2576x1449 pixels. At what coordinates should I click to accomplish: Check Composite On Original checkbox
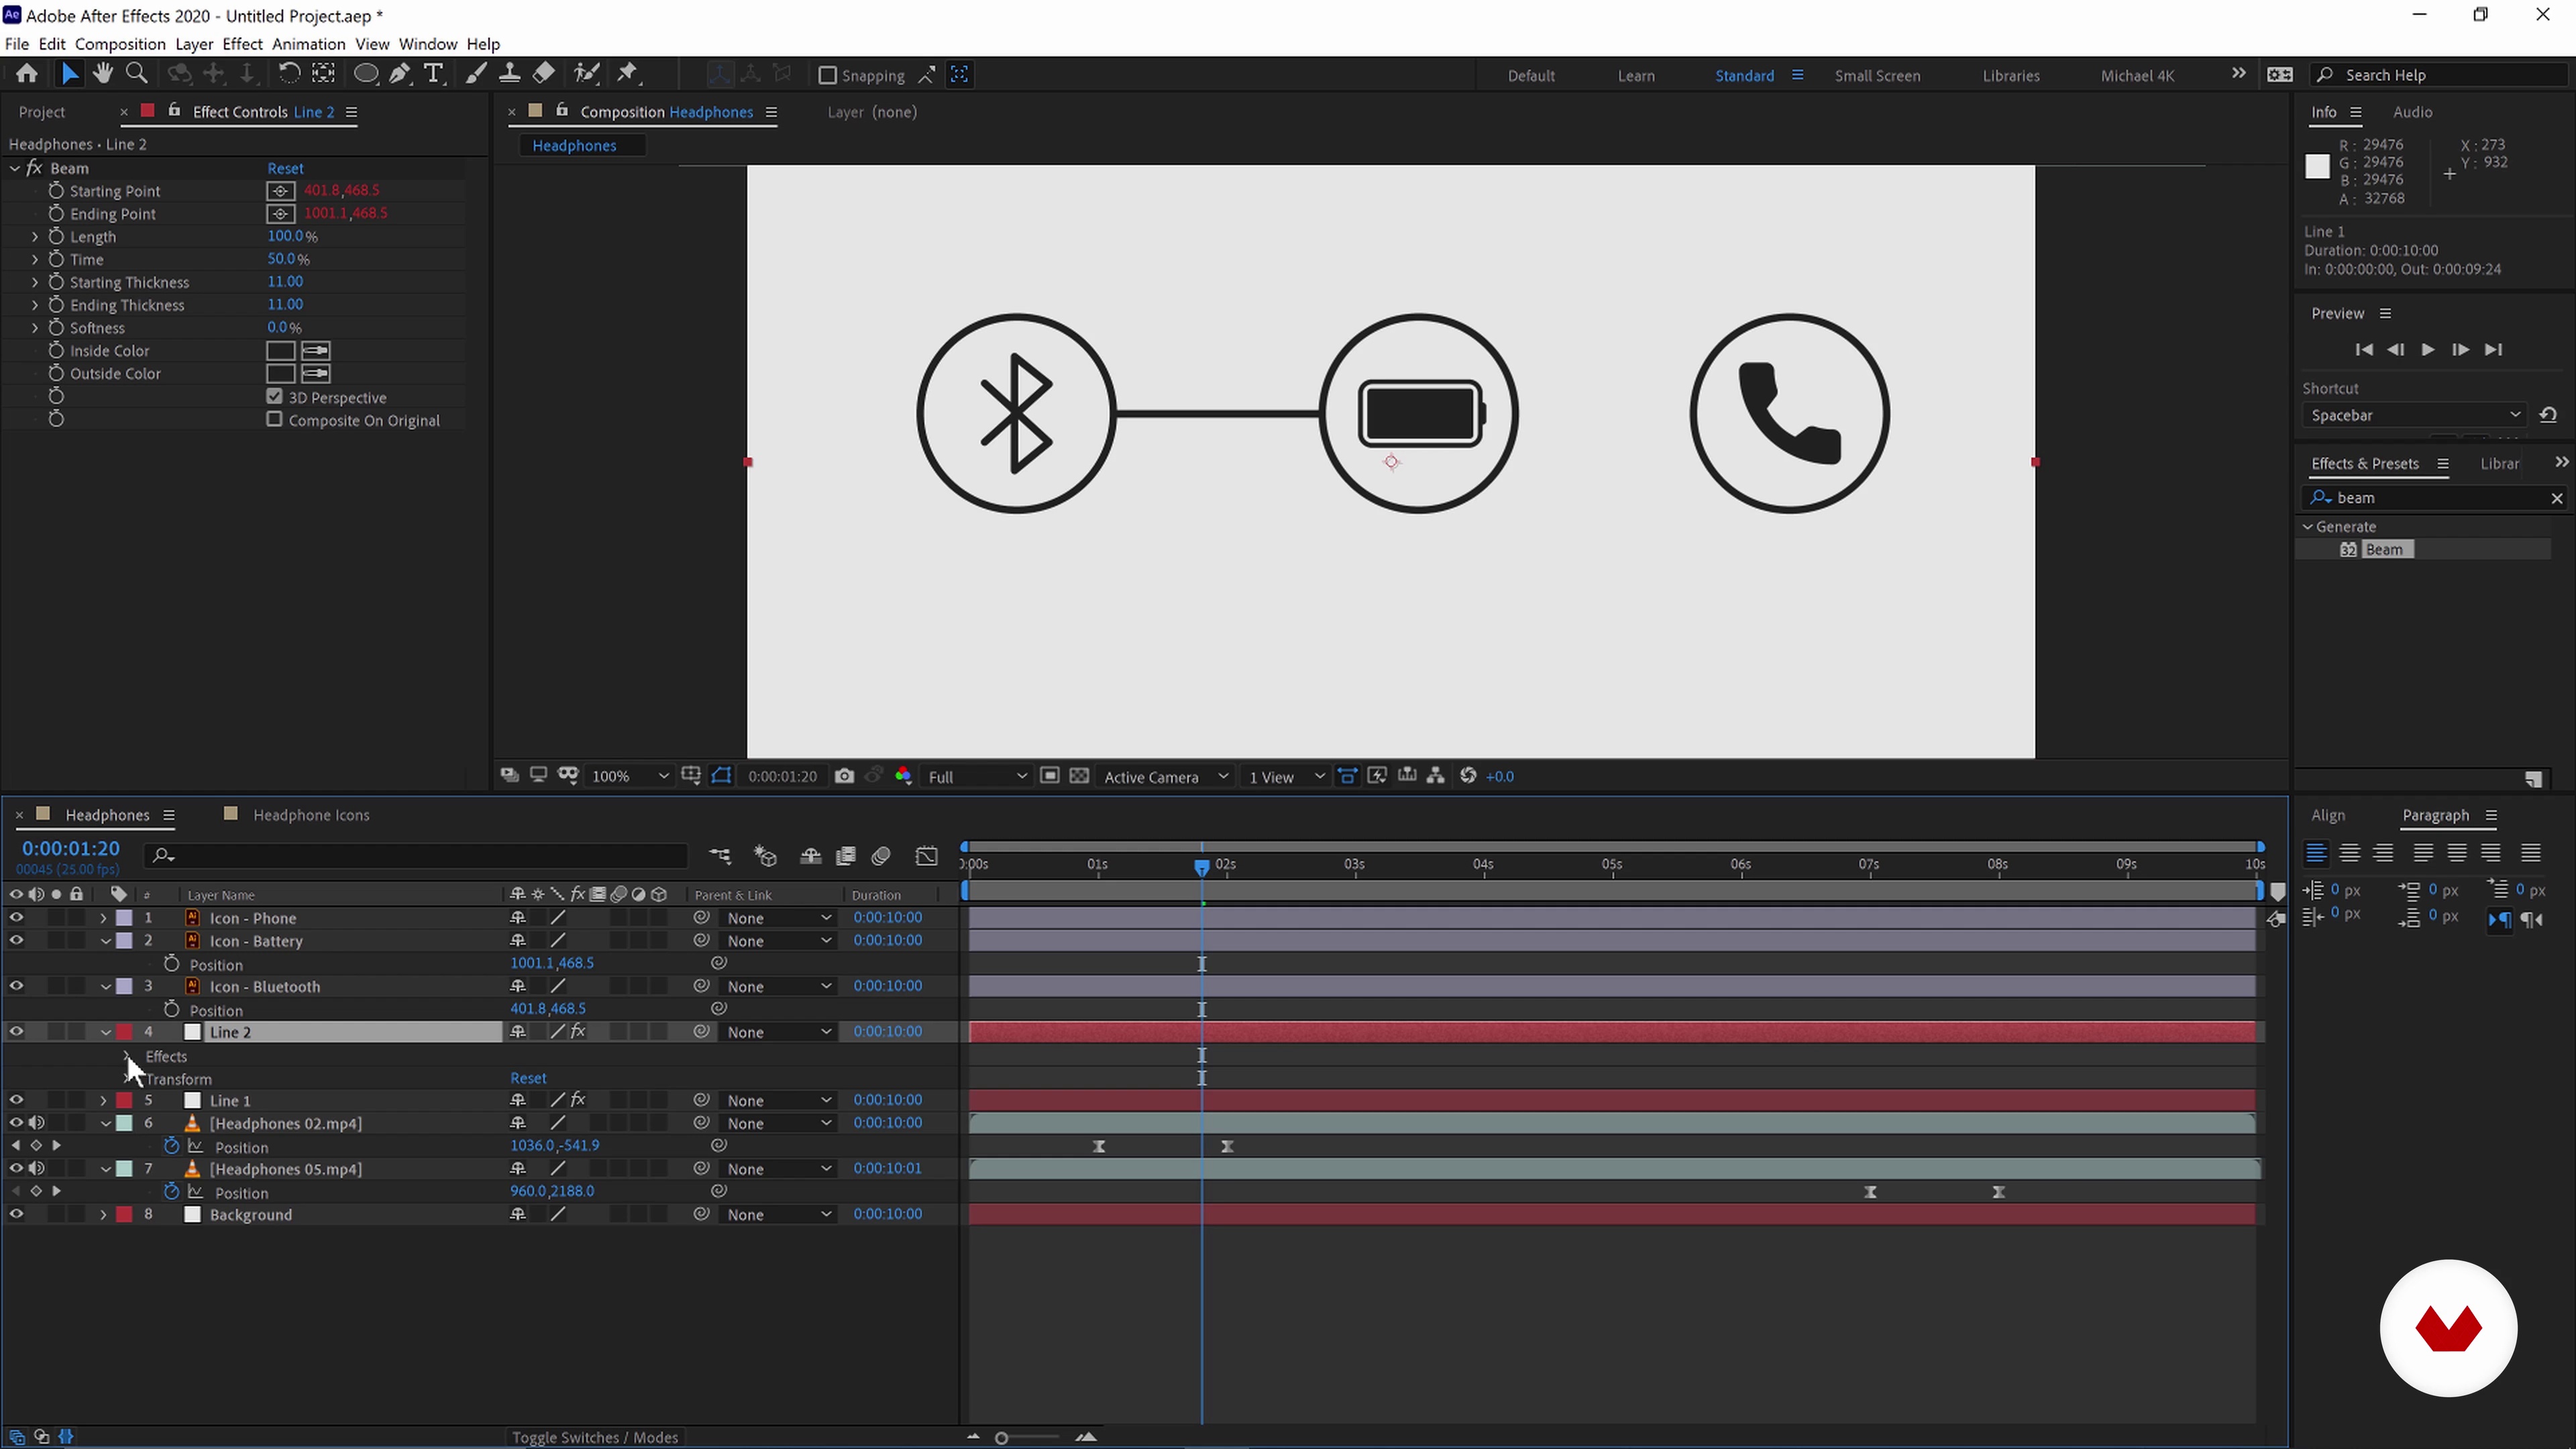click(x=275, y=420)
